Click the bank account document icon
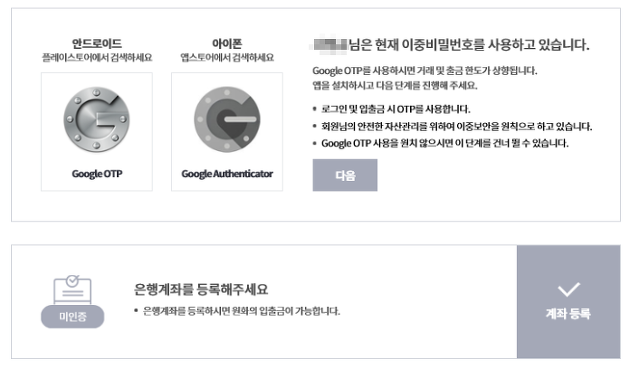The width and height of the screenshot is (630, 370). click(72, 289)
